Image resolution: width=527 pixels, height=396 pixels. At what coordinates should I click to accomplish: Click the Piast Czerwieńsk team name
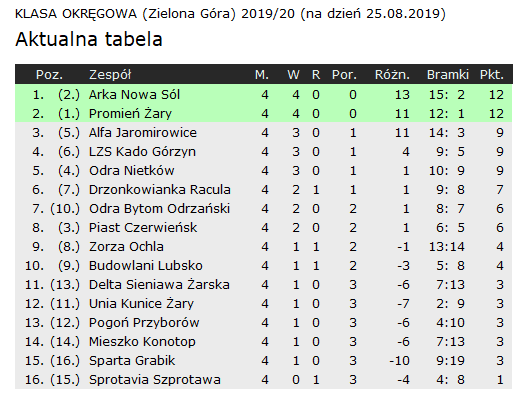(143, 228)
